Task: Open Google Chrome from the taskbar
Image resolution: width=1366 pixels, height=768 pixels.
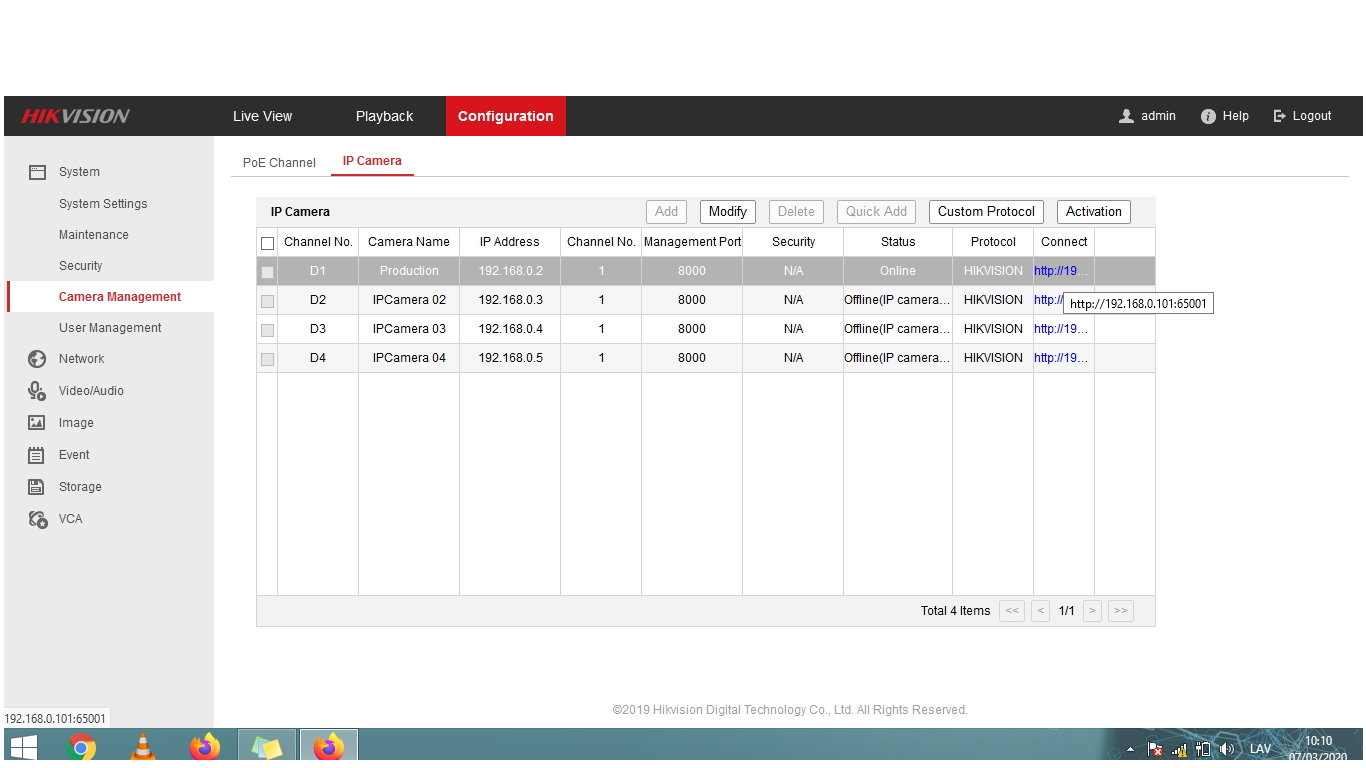Action: (x=82, y=747)
